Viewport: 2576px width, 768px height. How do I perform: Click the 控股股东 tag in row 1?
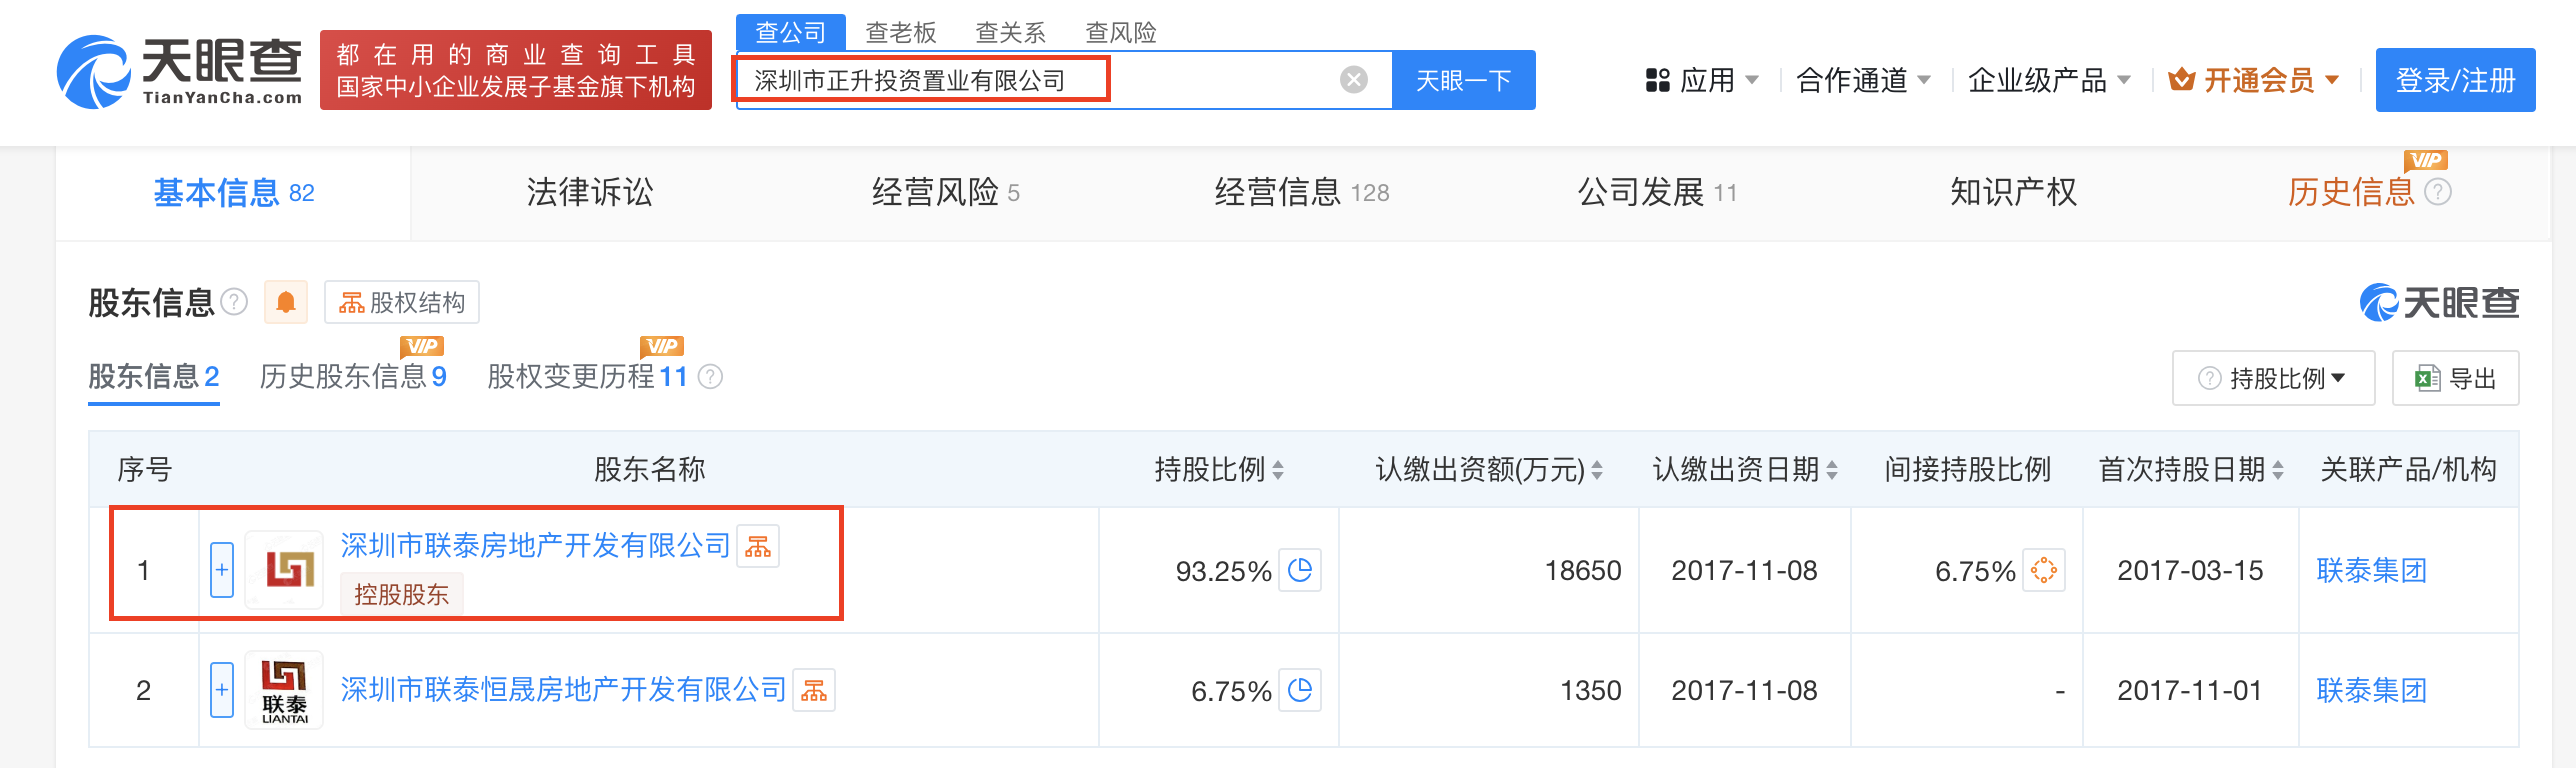(402, 594)
